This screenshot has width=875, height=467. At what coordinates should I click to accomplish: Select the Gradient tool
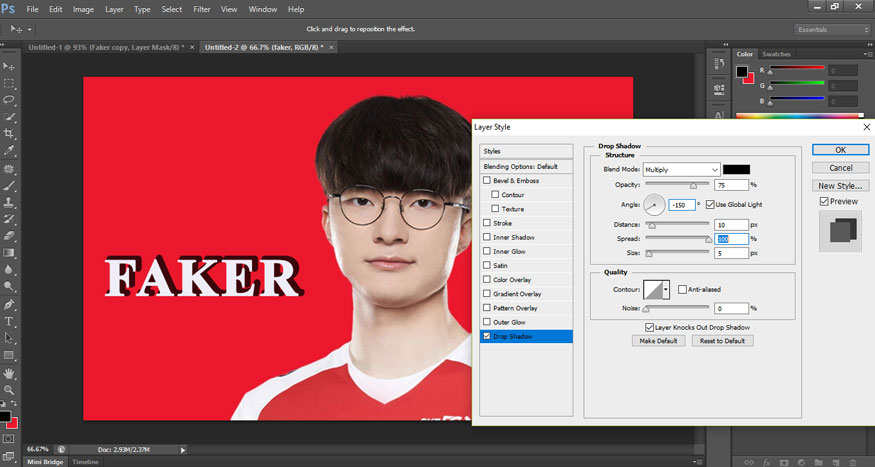click(x=9, y=253)
